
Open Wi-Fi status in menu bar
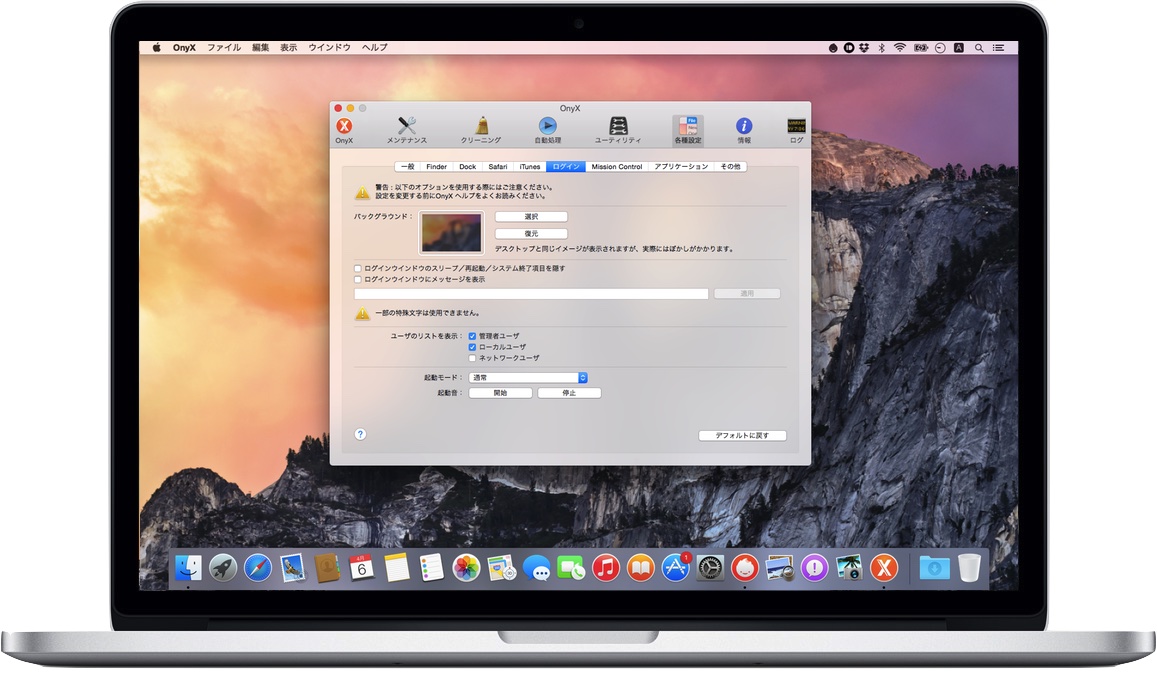tap(899, 47)
